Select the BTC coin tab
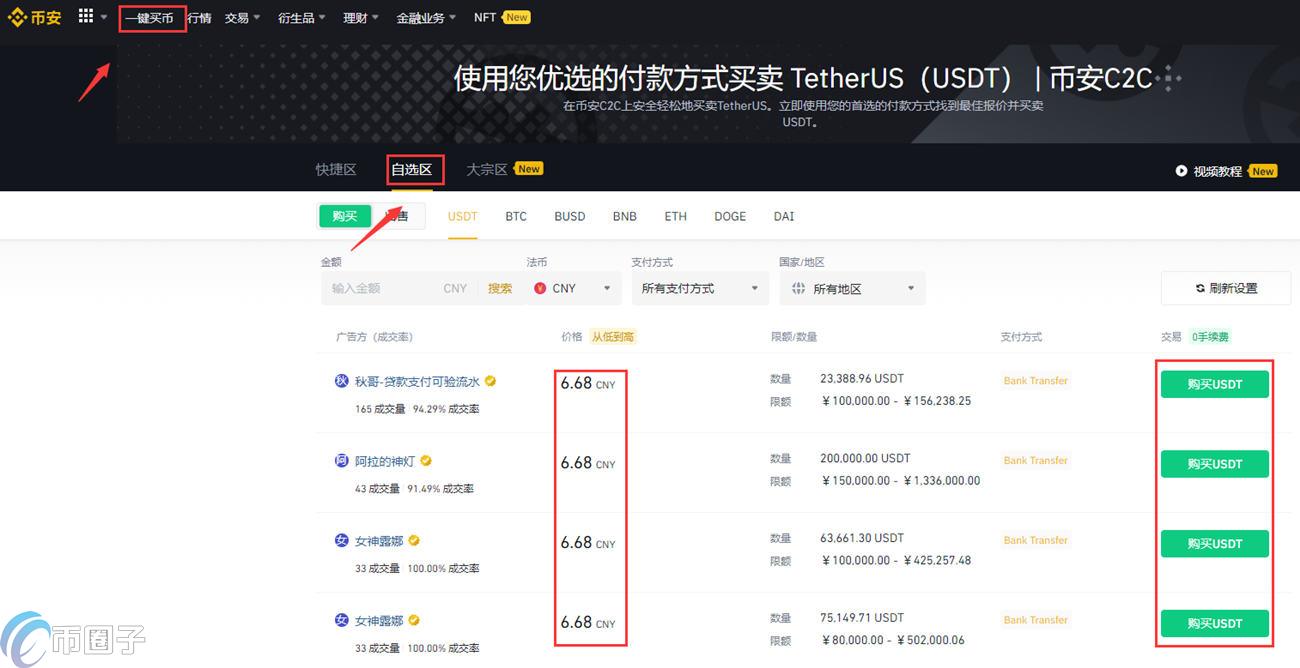 pyautogui.click(x=516, y=216)
